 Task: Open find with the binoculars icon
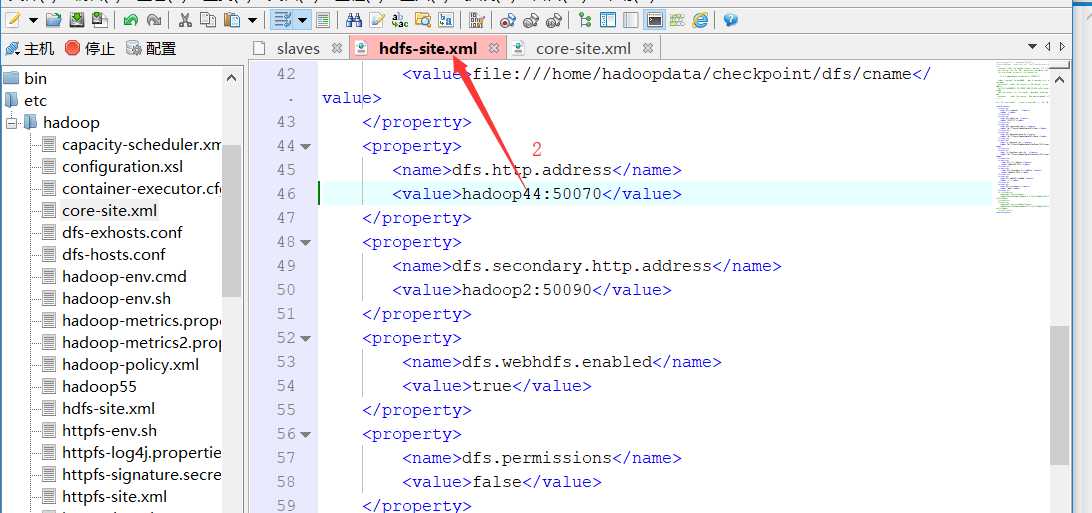[354, 19]
